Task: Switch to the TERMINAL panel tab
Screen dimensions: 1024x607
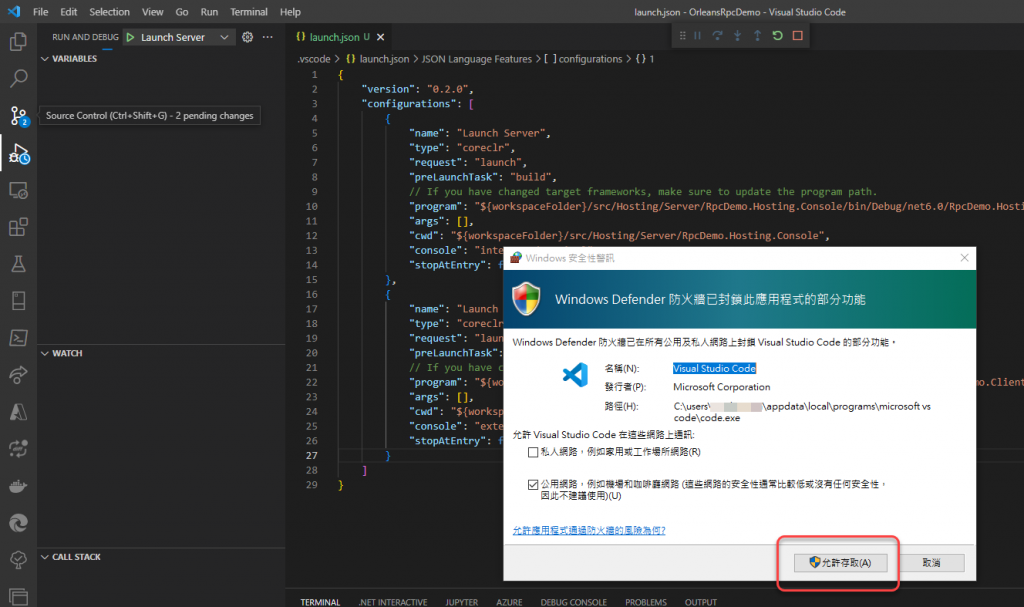Action: [320, 602]
